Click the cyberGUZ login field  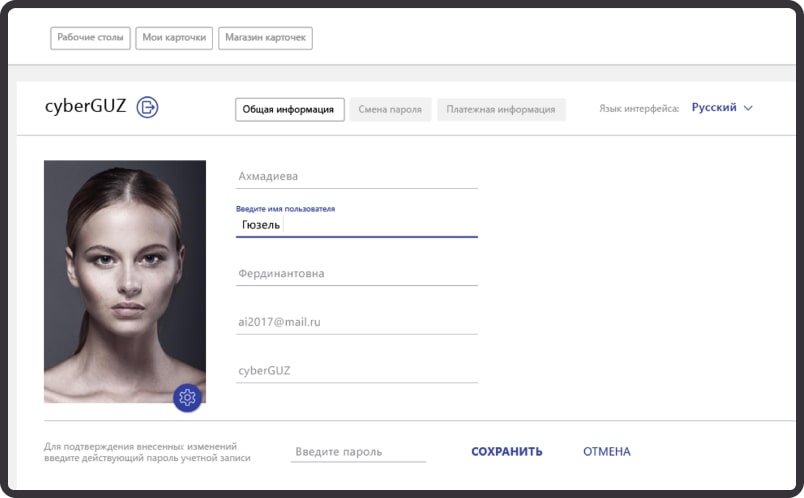click(356, 370)
